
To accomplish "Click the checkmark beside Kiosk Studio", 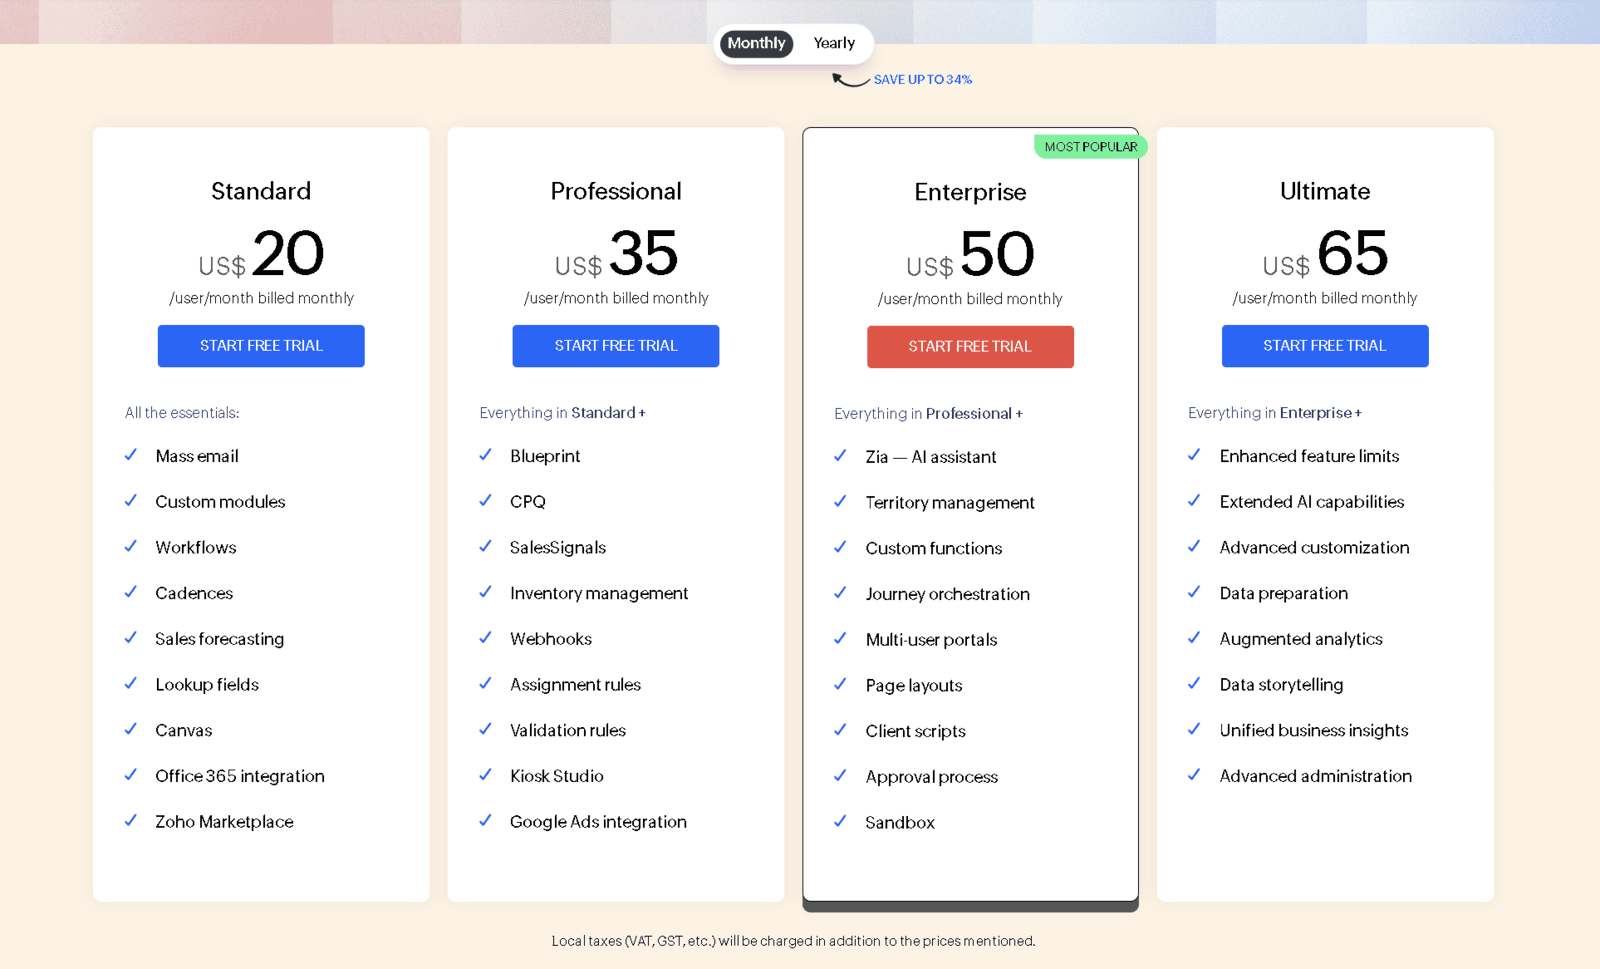I will point(486,775).
